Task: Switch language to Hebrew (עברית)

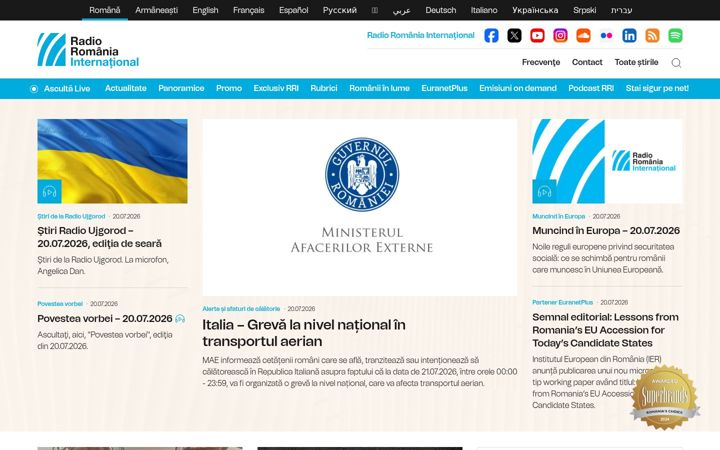Action: click(621, 10)
